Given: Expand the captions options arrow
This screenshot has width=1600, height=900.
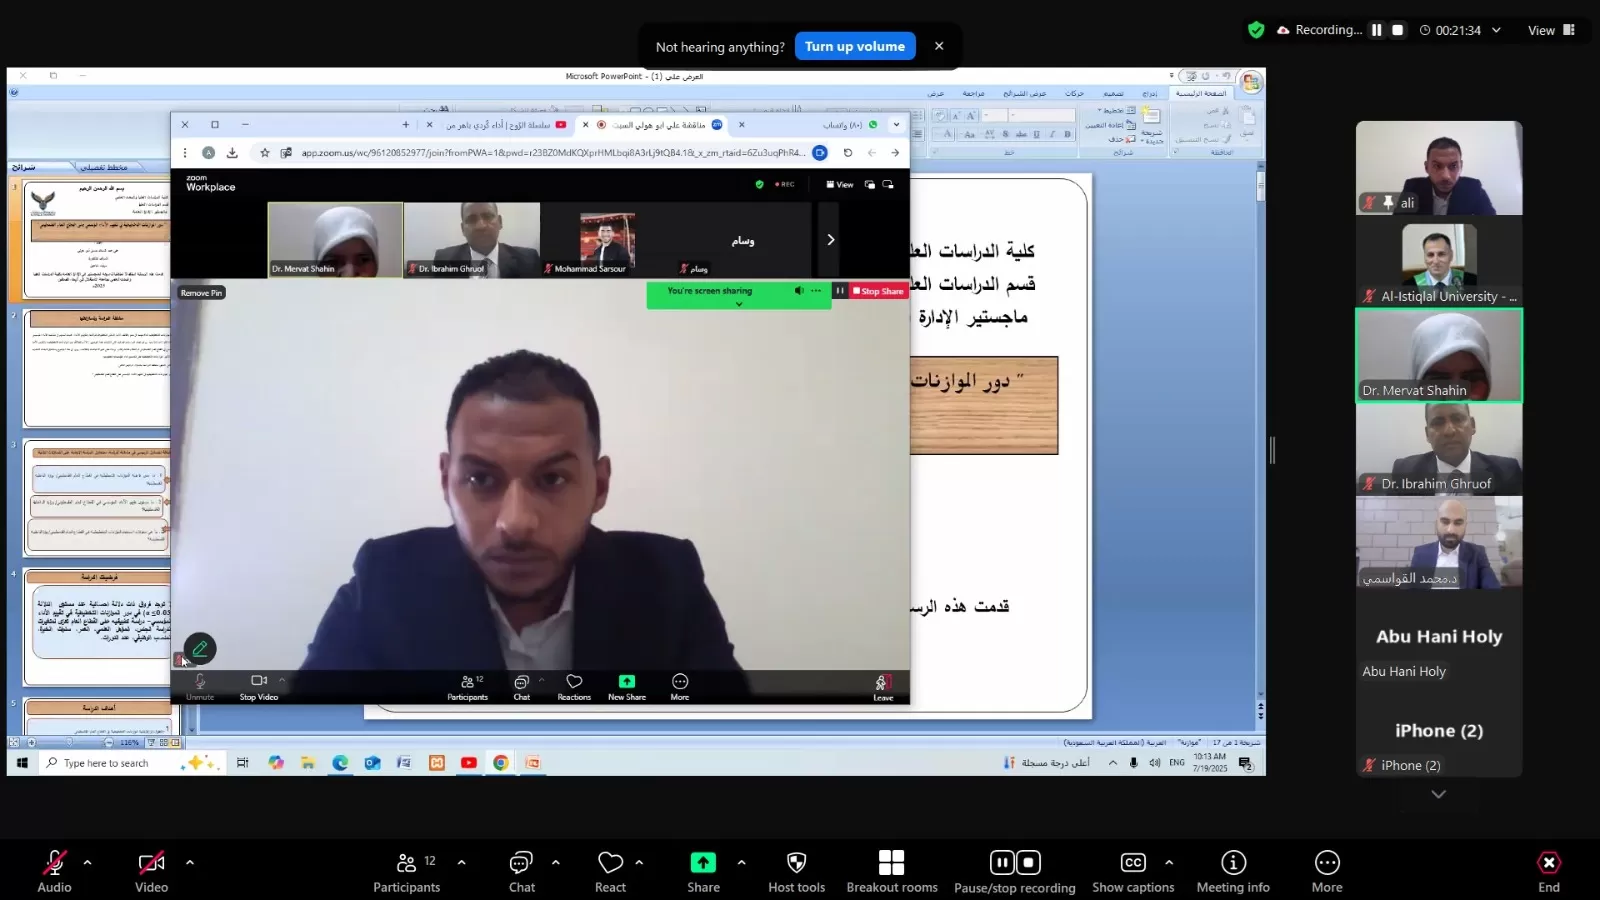Looking at the screenshot, I should (1169, 862).
